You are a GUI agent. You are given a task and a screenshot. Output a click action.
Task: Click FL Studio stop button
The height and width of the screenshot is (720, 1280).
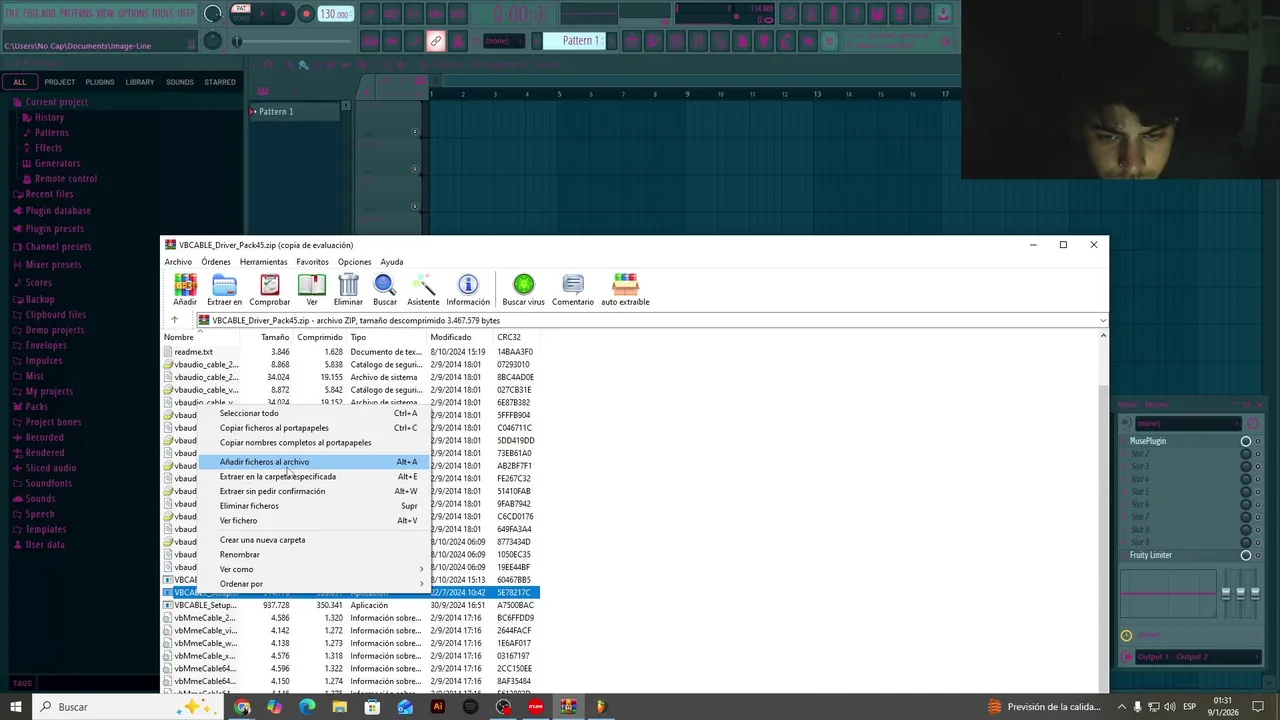284,14
